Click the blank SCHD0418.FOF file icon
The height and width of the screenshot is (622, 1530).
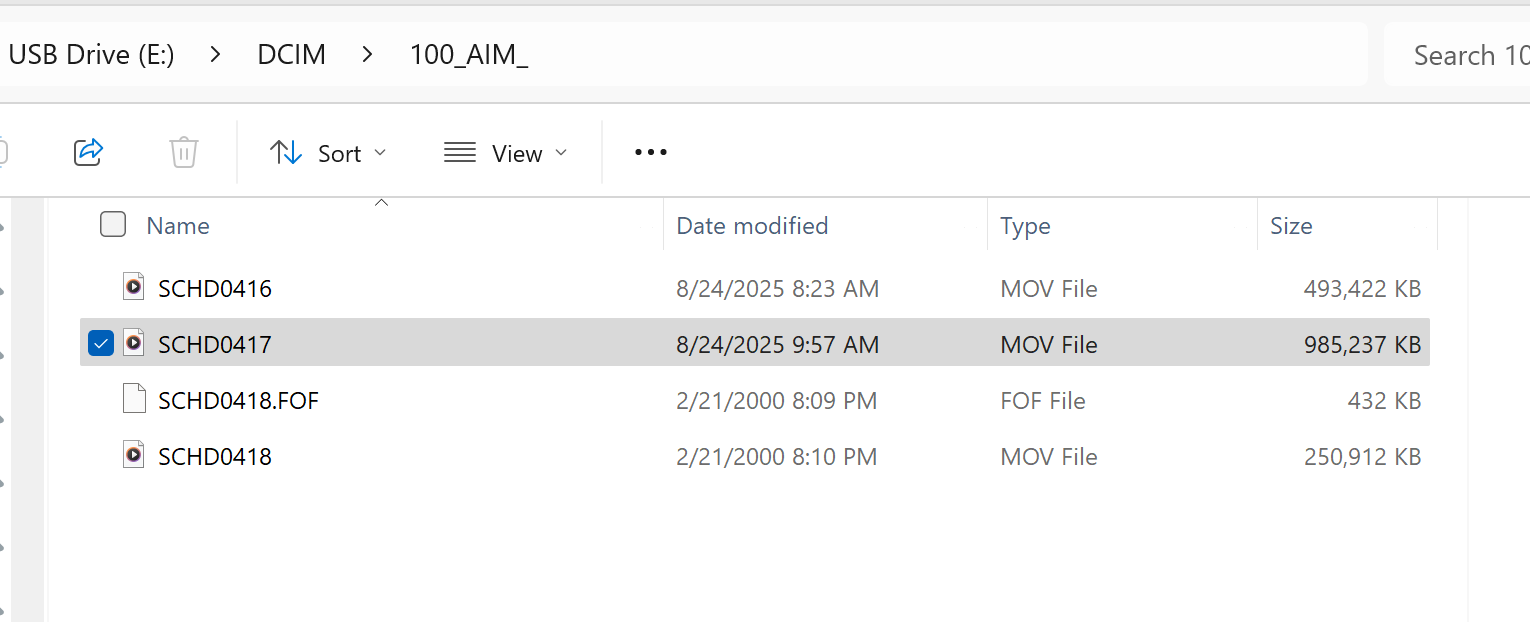pyautogui.click(x=134, y=399)
